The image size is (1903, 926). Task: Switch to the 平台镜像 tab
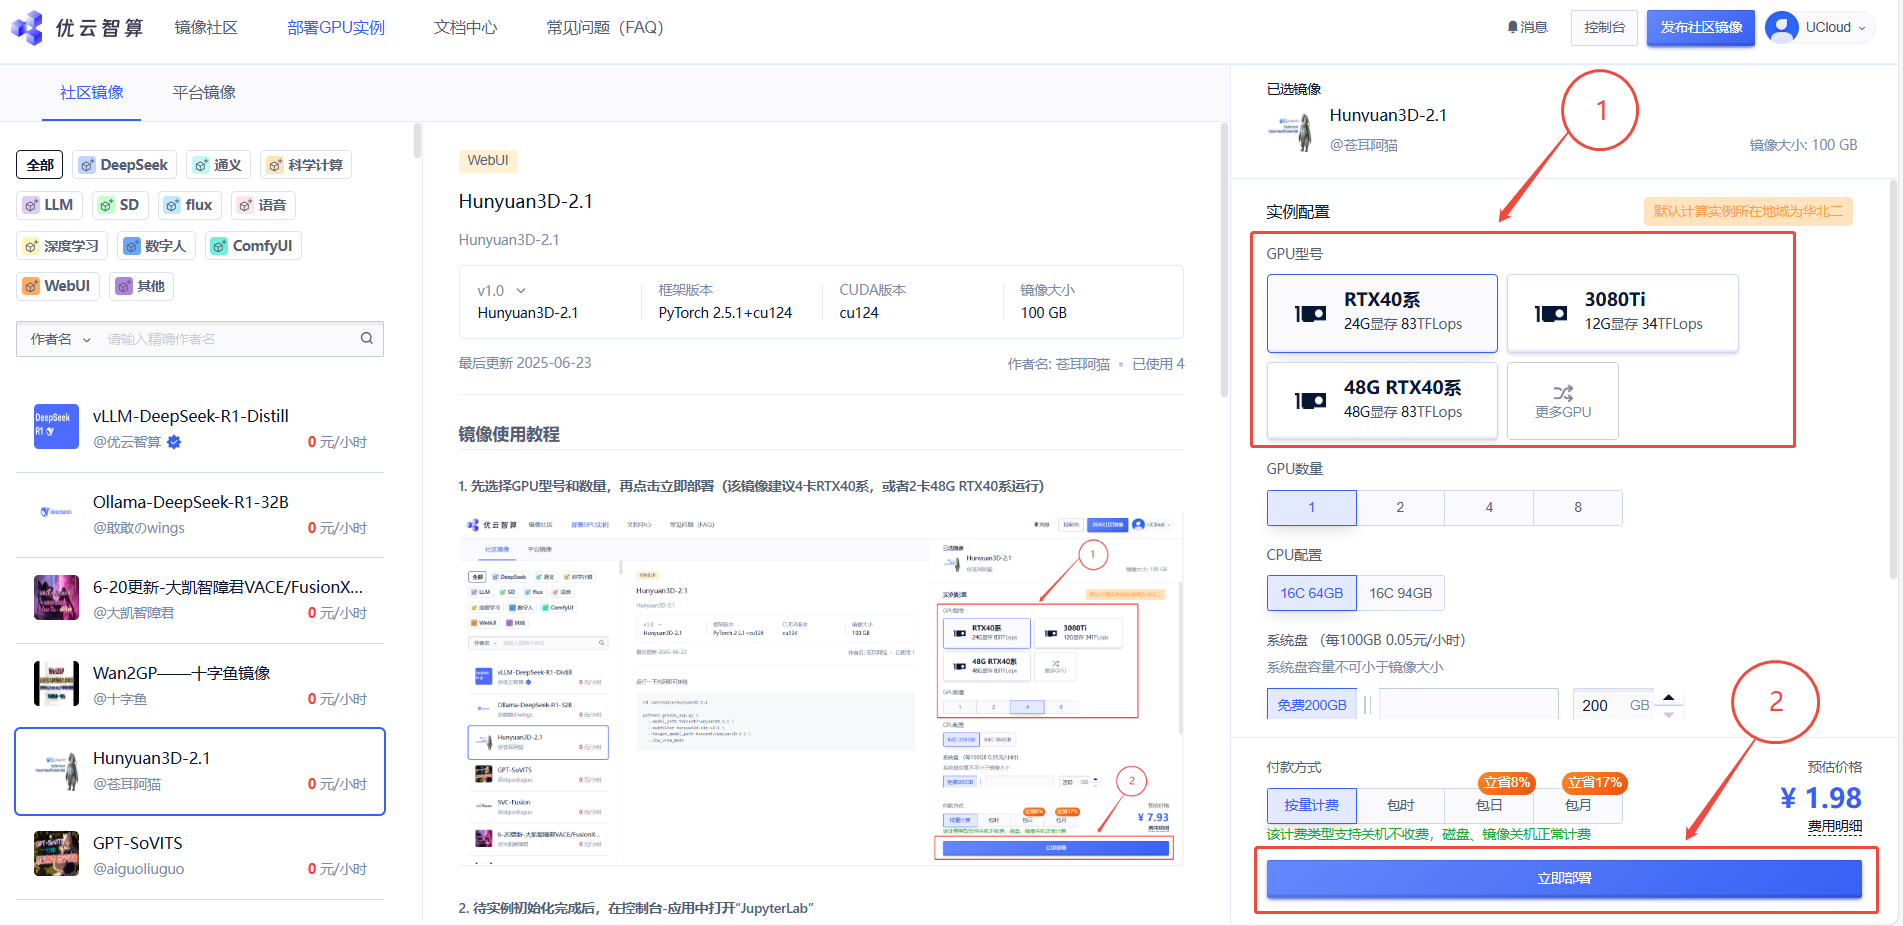(204, 92)
